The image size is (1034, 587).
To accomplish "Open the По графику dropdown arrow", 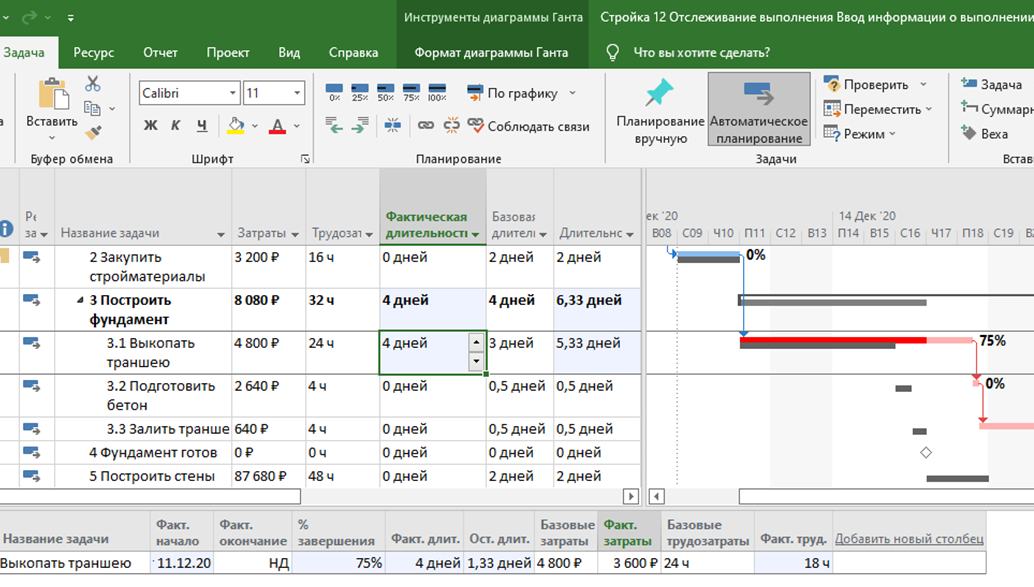I will [x=572, y=93].
